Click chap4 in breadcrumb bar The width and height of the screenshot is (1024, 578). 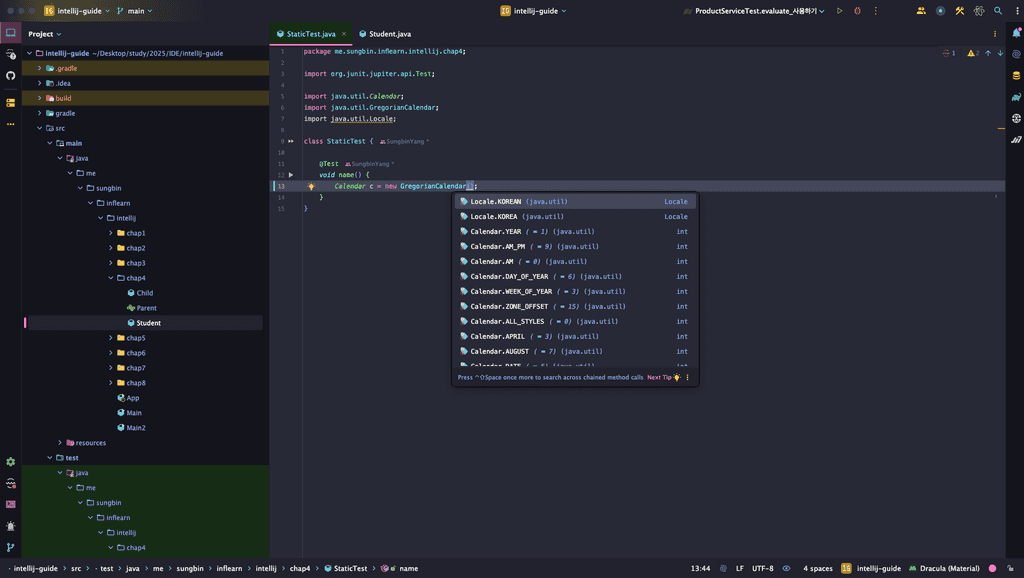[x=300, y=568]
